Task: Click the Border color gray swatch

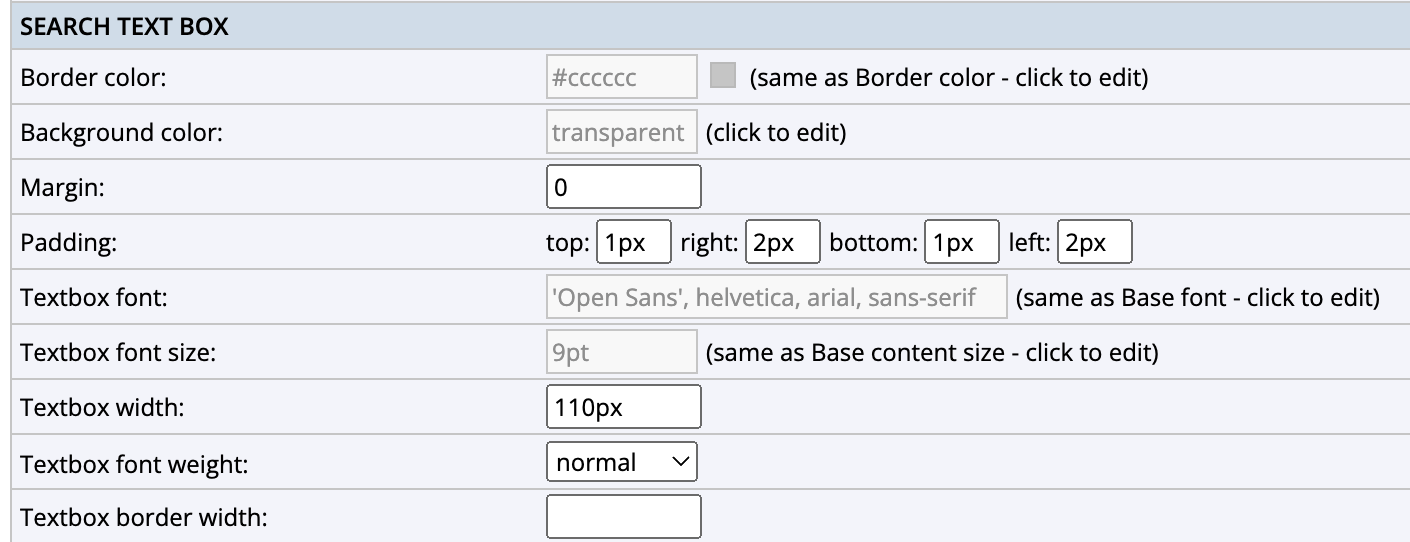Action: click(x=722, y=76)
